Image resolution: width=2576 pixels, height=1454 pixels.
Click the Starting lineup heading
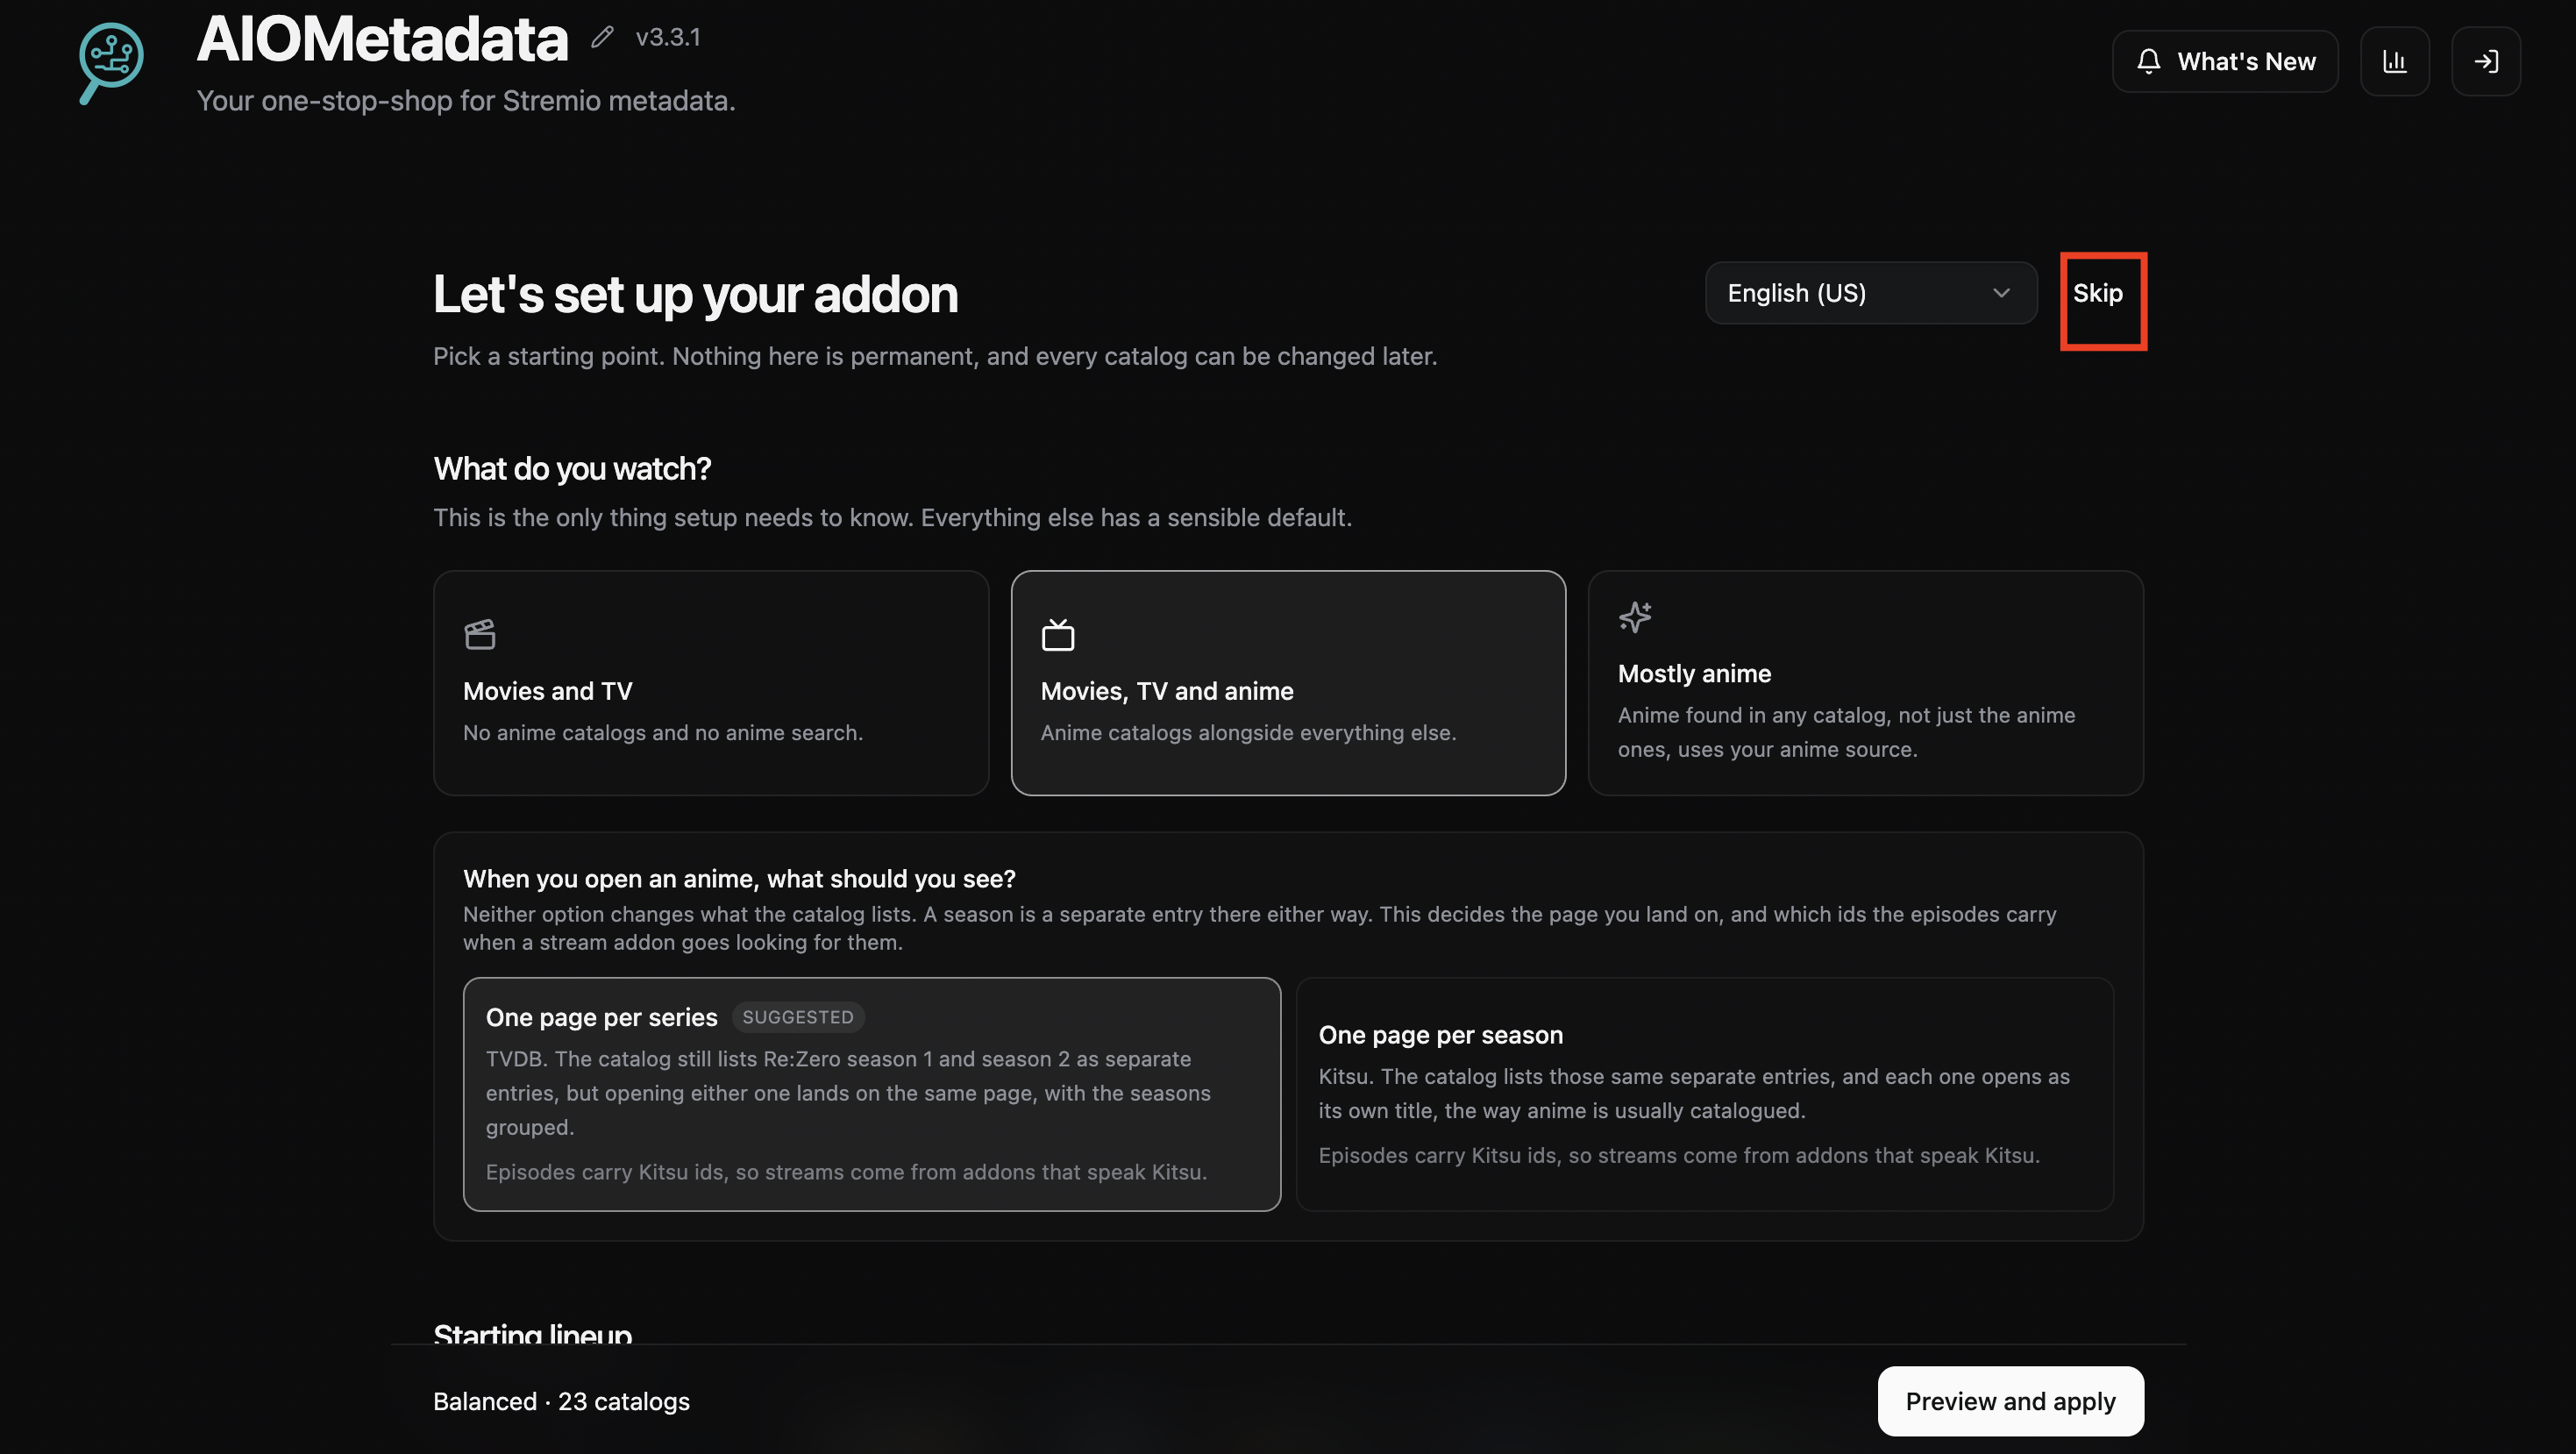click(x=532, y=1333)
